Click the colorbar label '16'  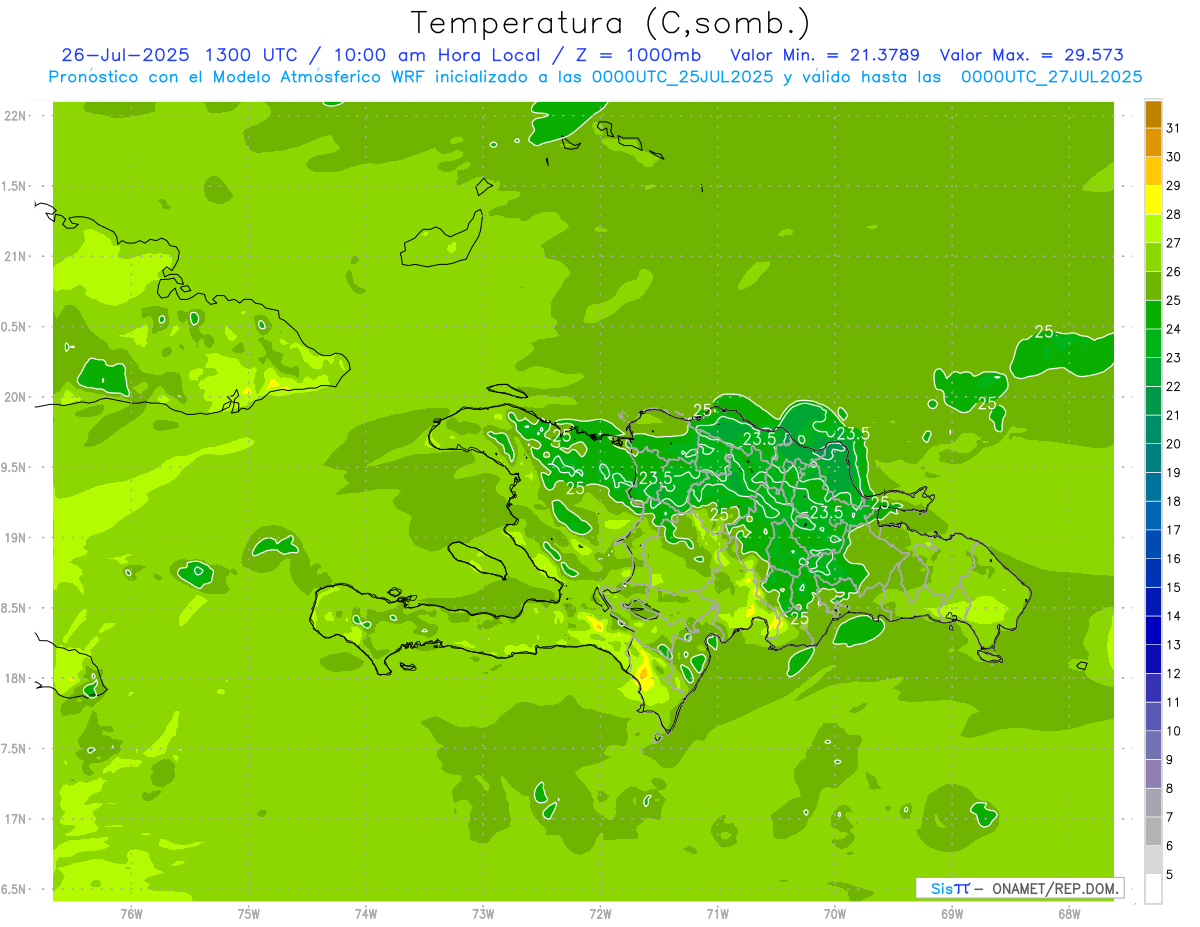pyautogui.click(x=1173, y=559)
